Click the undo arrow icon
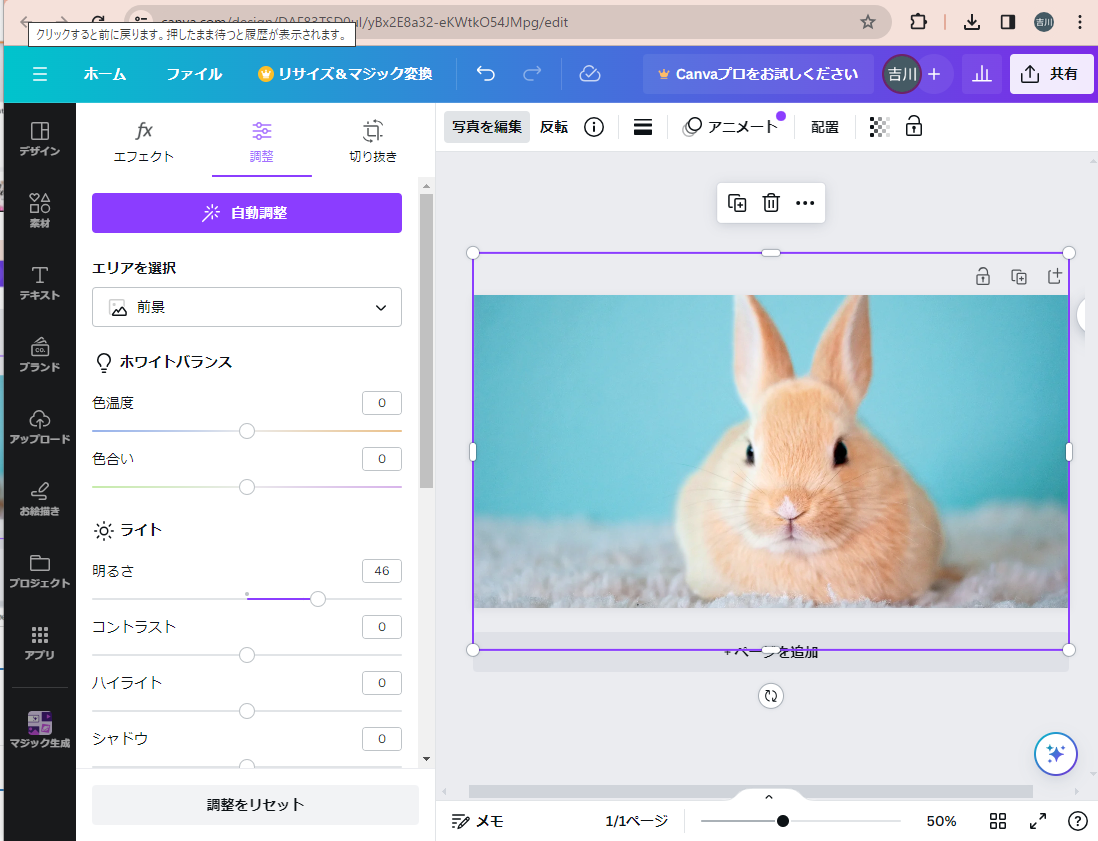 point(486,74)
